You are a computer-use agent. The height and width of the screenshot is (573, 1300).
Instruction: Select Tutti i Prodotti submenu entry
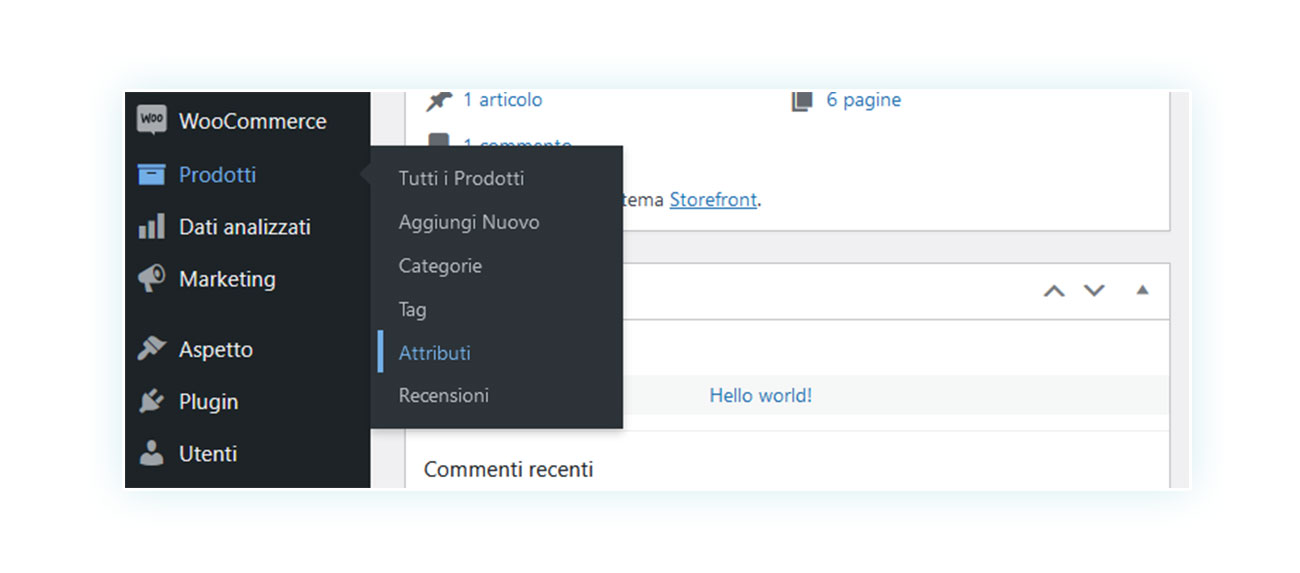pos(461,178)
